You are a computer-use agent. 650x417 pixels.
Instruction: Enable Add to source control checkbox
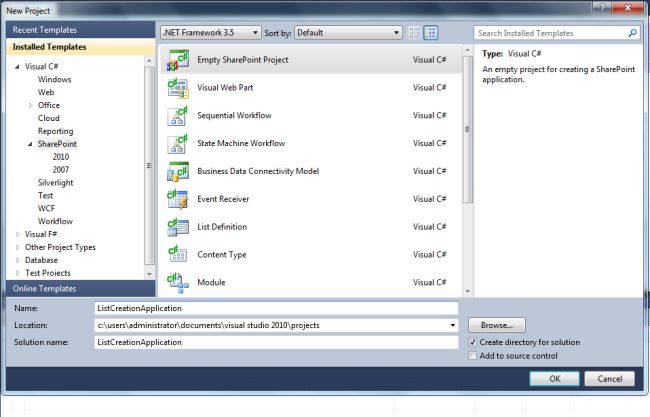(472, 356)
